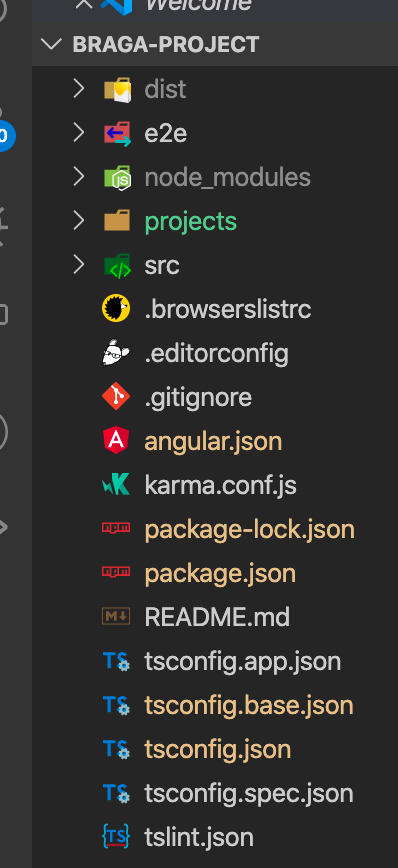Click the markdown icon beside README.md
Viewport: 398px width, 868px height.
point(116,616)
